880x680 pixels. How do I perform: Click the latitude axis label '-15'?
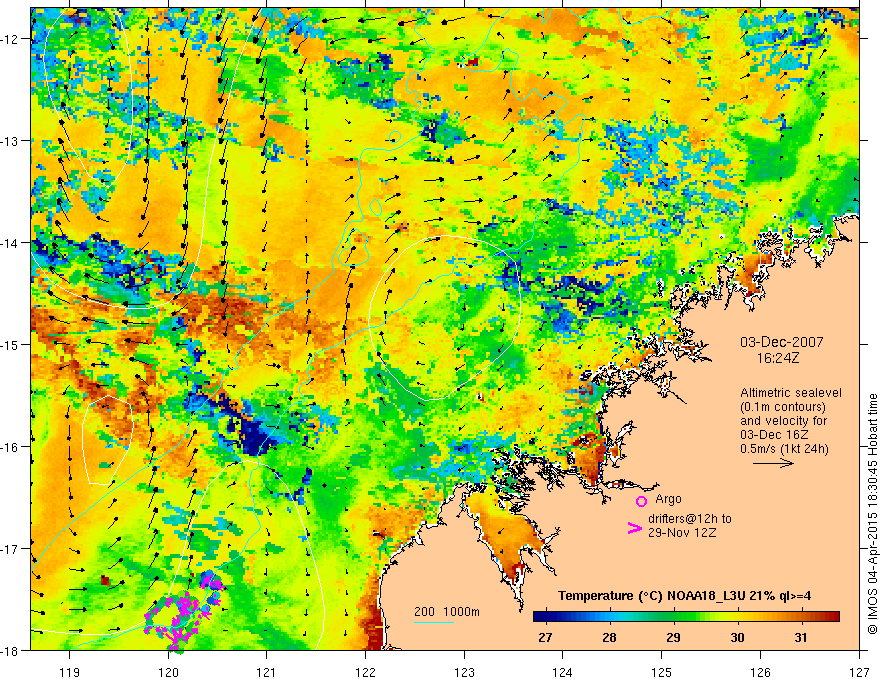tap(10, 344)
